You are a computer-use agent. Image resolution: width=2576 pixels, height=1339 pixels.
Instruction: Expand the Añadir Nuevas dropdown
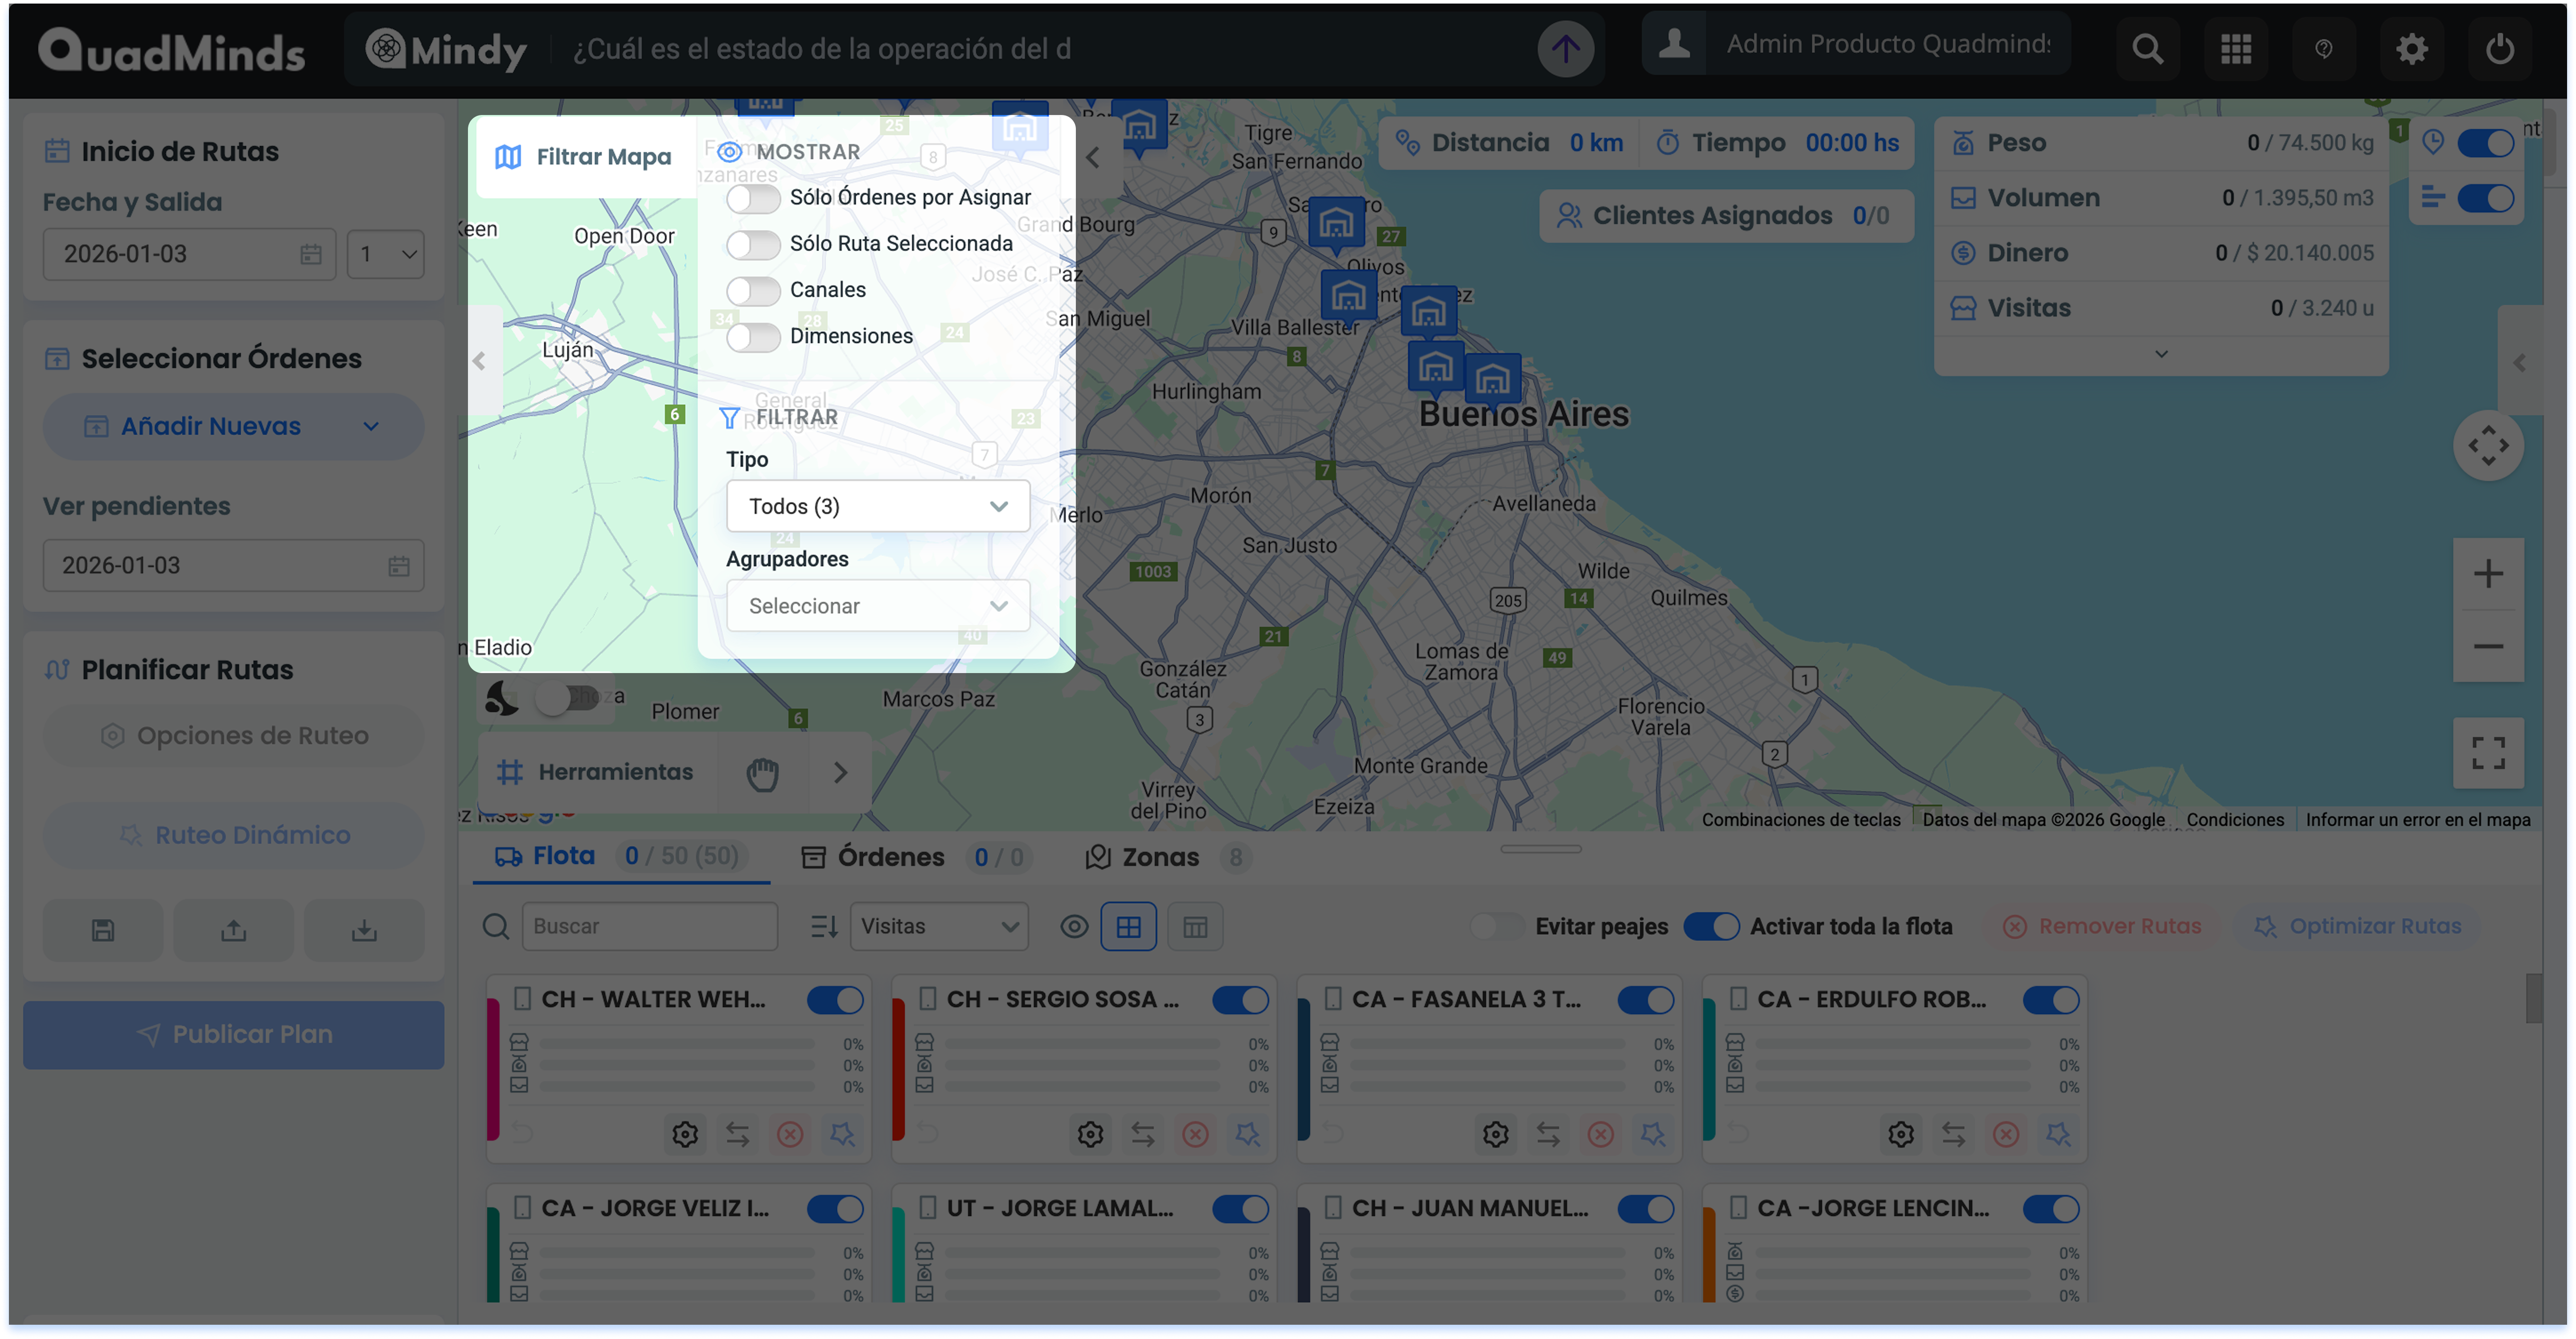233,427
